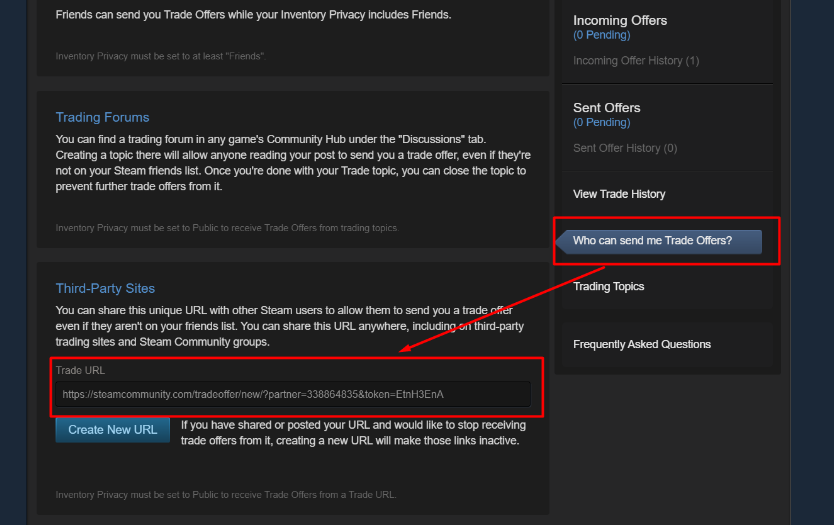
Task: Click the Trading Forums description paragraph
Action: pos(293,163)
